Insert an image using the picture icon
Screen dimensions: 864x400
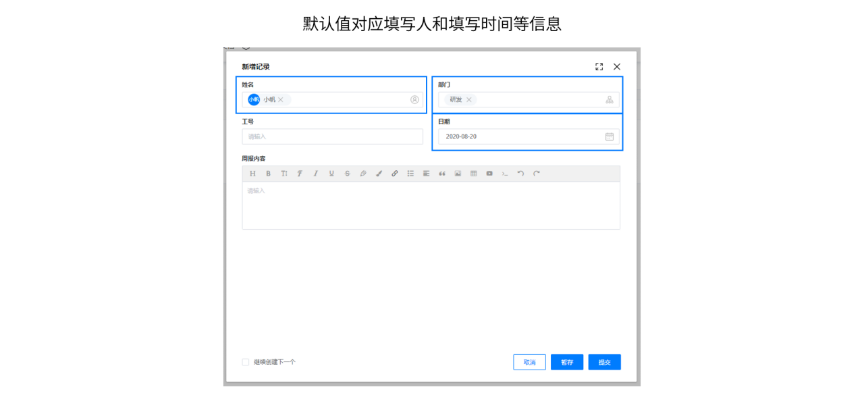(458, 173)
